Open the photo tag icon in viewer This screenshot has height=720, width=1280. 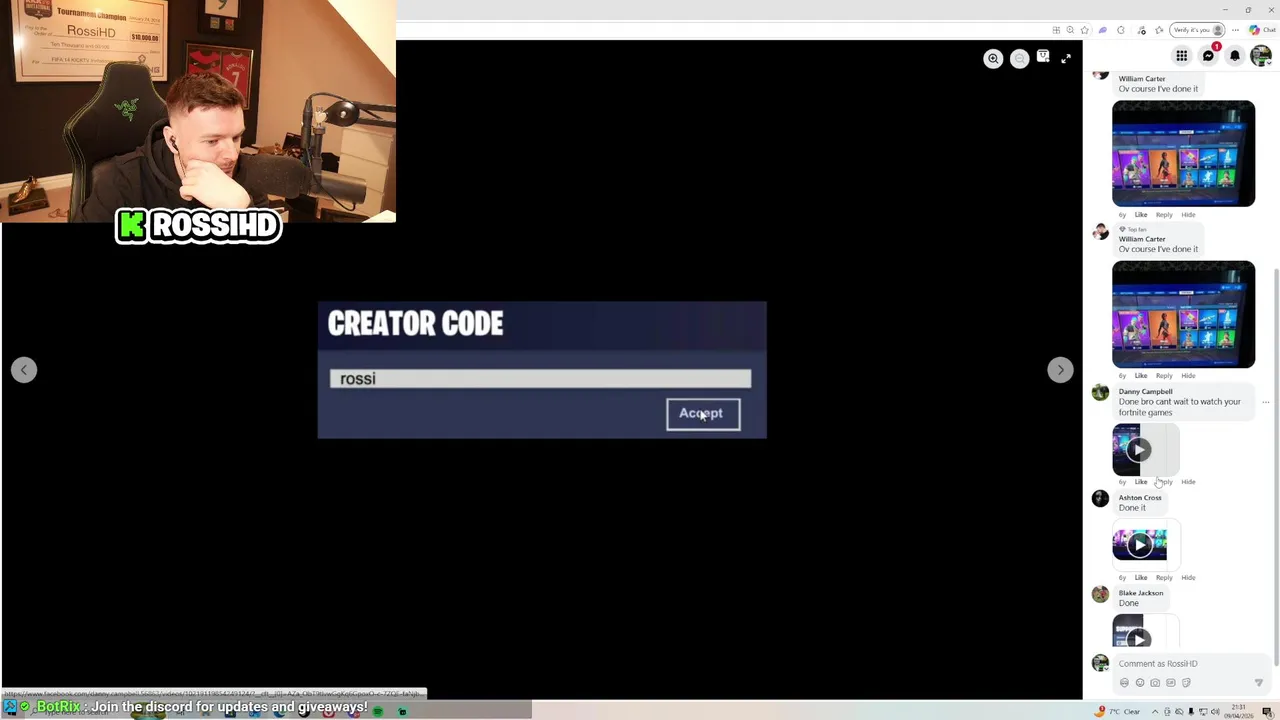[x=1043, y=58]
